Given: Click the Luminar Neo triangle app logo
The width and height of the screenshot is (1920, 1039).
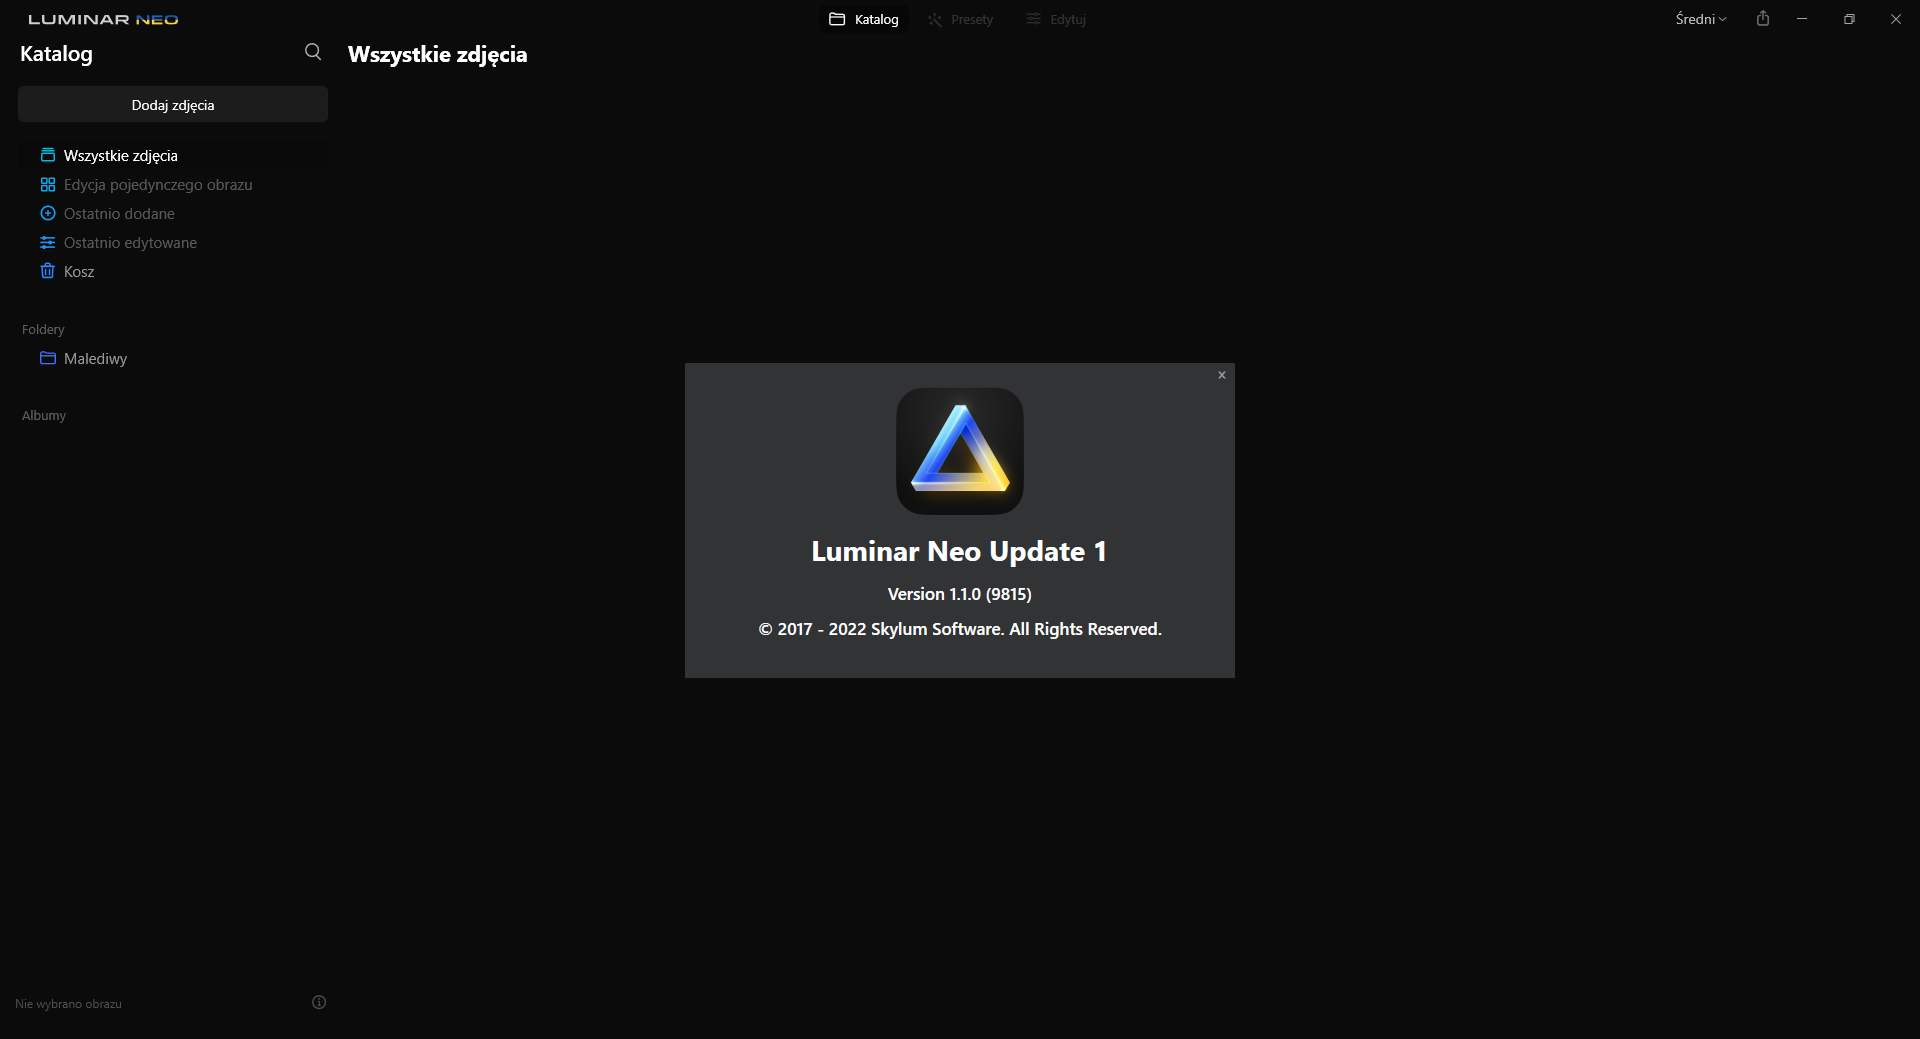Looking at the screenshot, I should point(960,451).
